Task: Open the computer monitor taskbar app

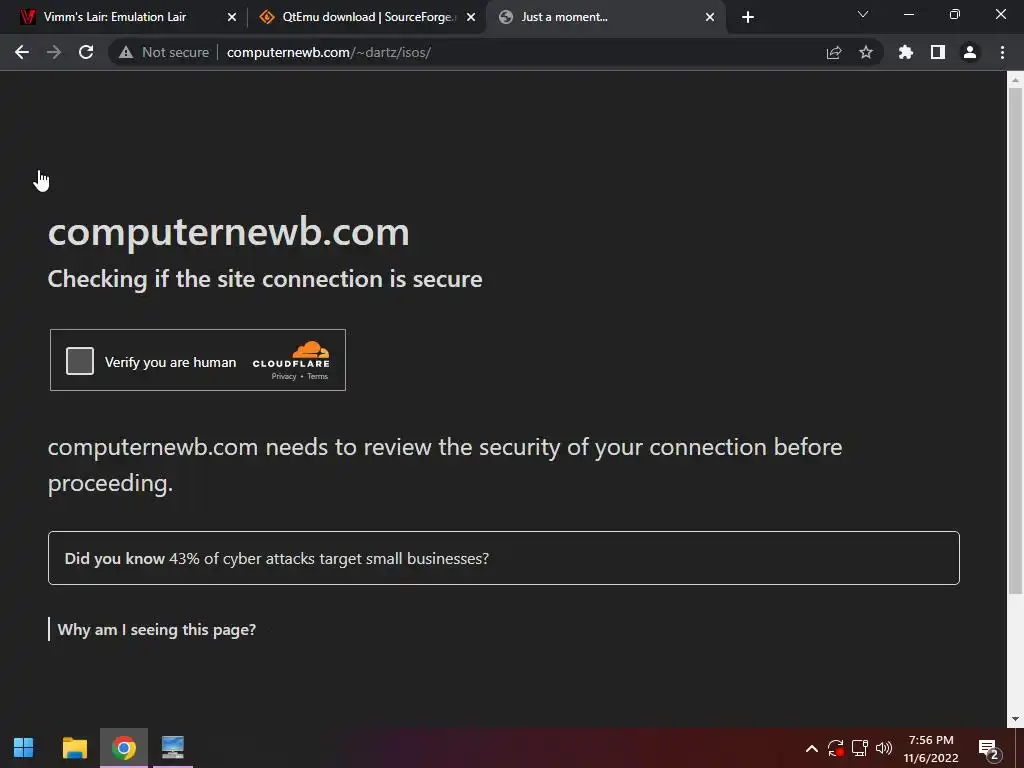Action: pos(172,748)
